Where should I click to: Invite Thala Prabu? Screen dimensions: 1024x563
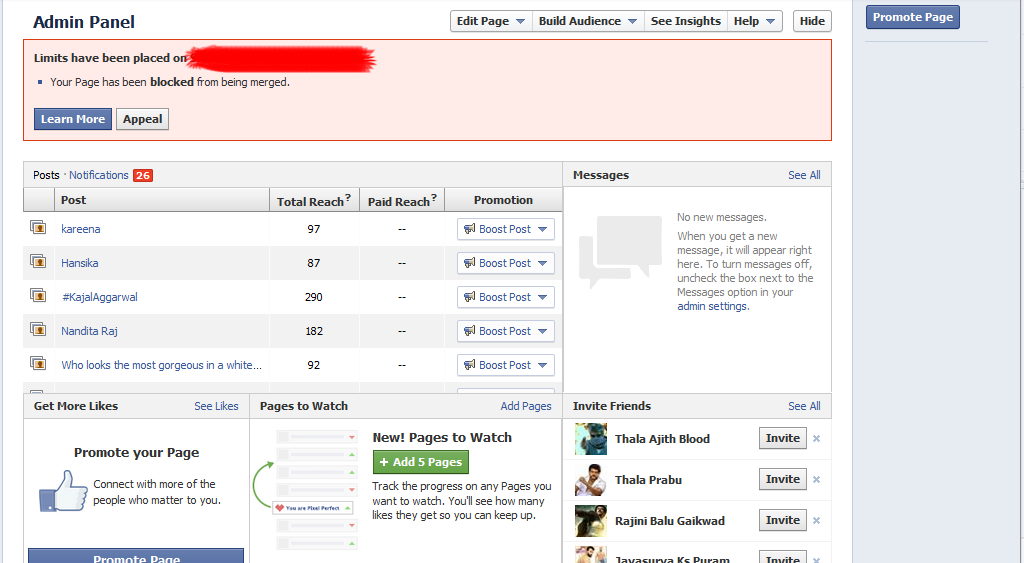(783, 479)
